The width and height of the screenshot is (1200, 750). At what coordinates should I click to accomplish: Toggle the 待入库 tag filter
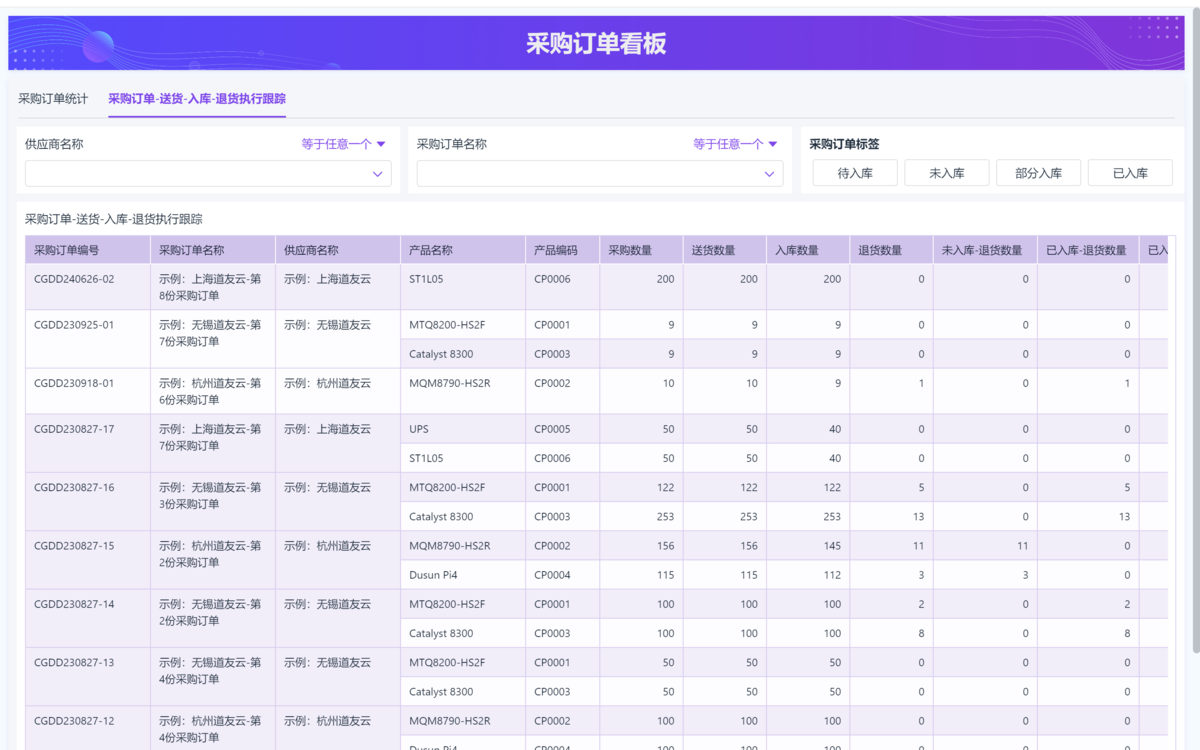tap(855, 173)
